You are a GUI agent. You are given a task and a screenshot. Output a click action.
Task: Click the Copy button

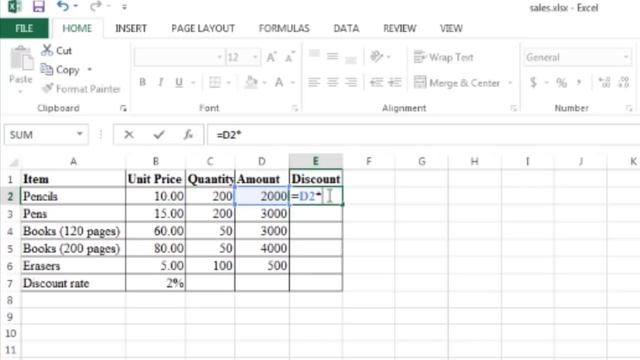[x=60, y=70]
